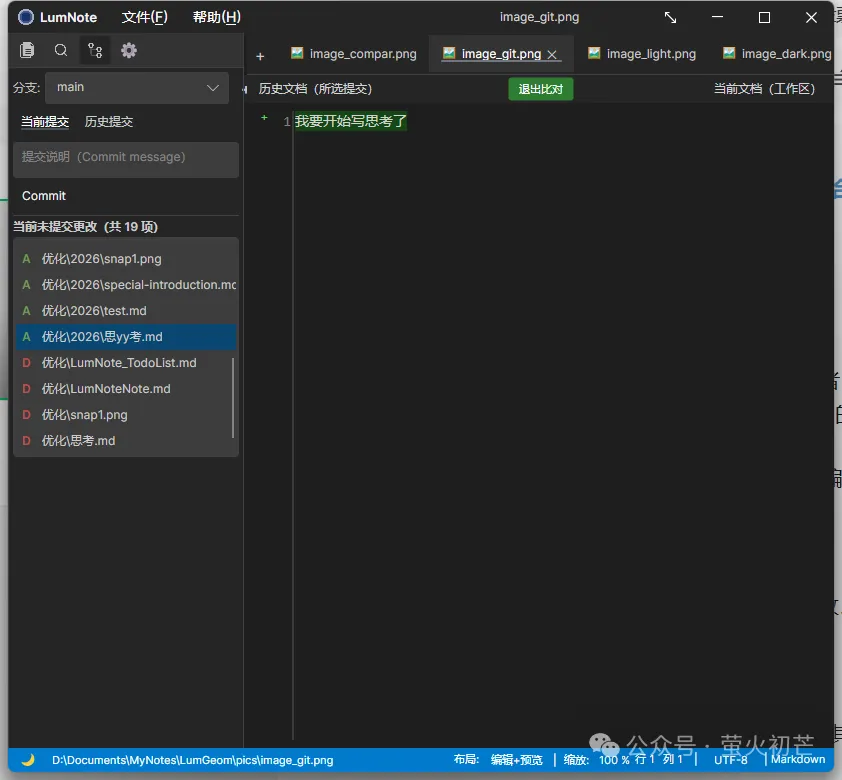Click 当前文档（工作区）header
The width and height of the screenshot is (842, 780).
764,89
